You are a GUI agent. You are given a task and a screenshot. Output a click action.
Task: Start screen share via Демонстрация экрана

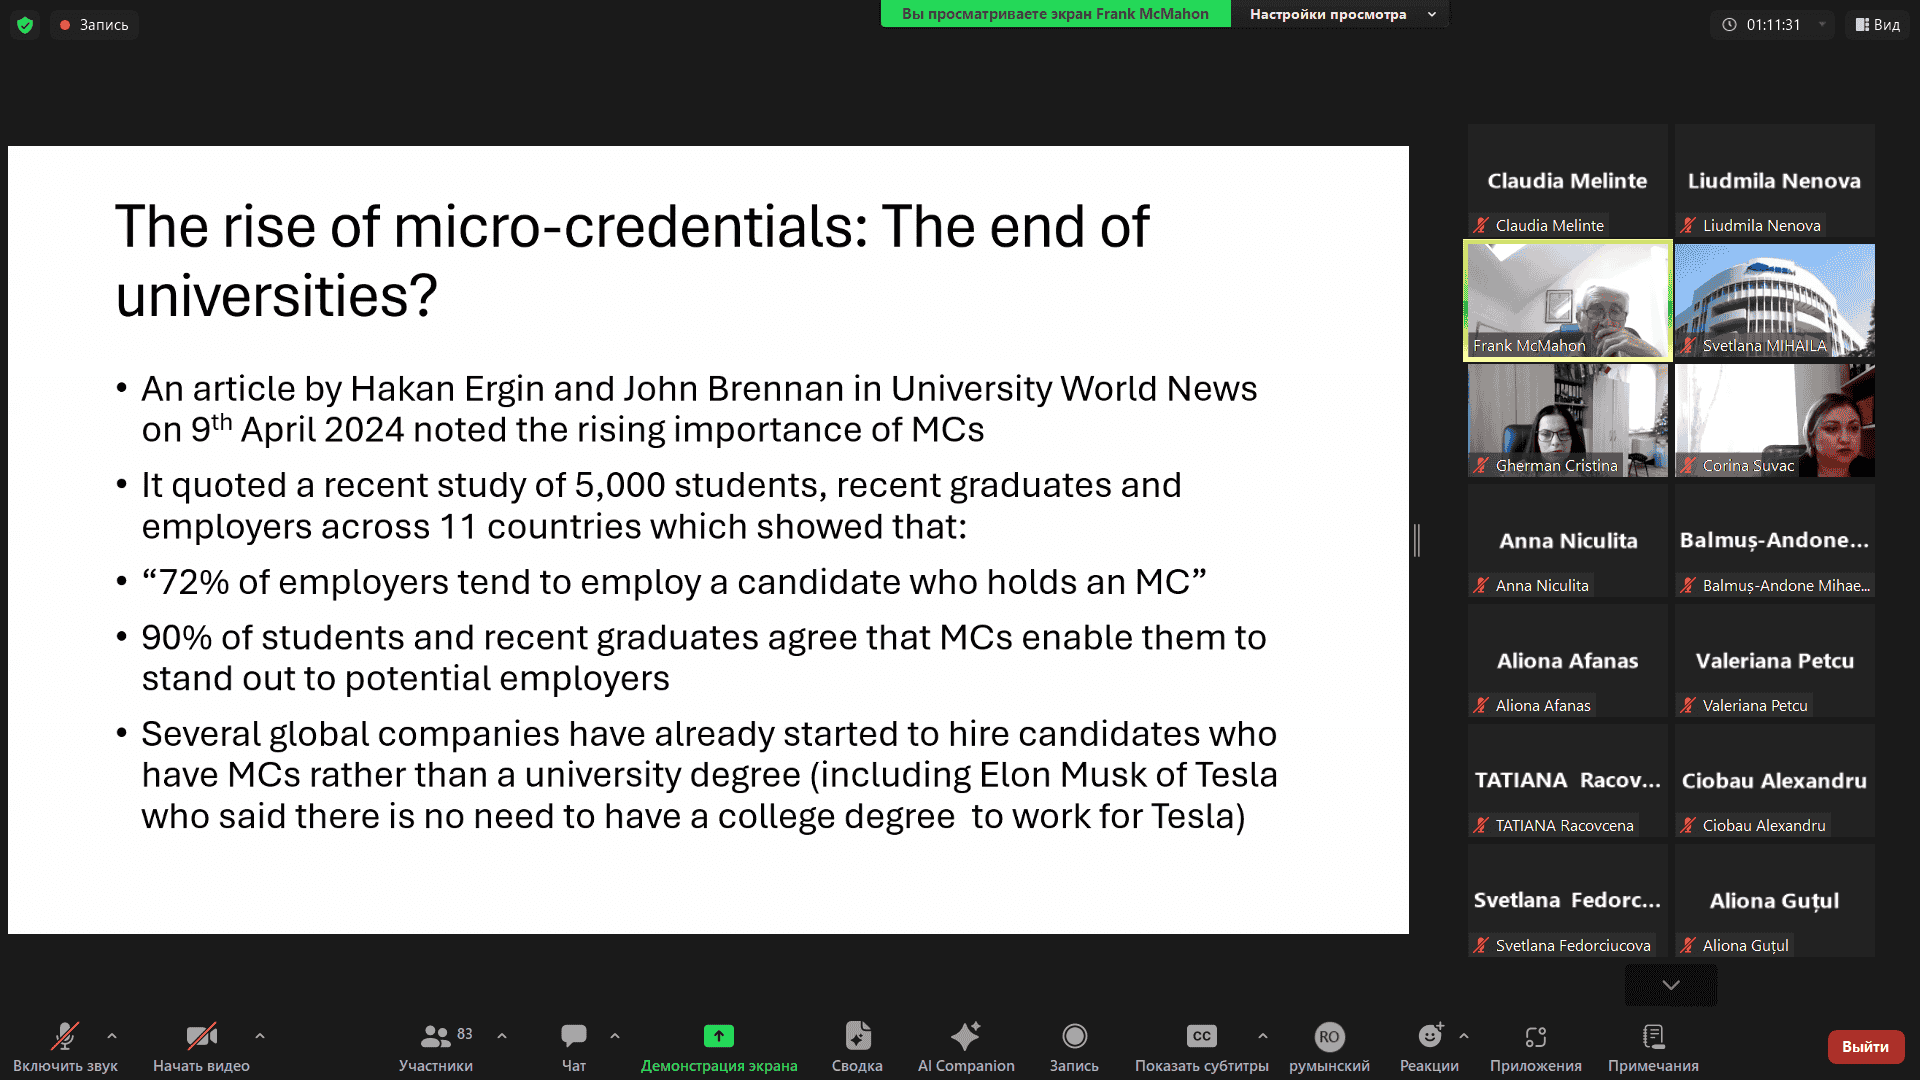click(718, 1036)
